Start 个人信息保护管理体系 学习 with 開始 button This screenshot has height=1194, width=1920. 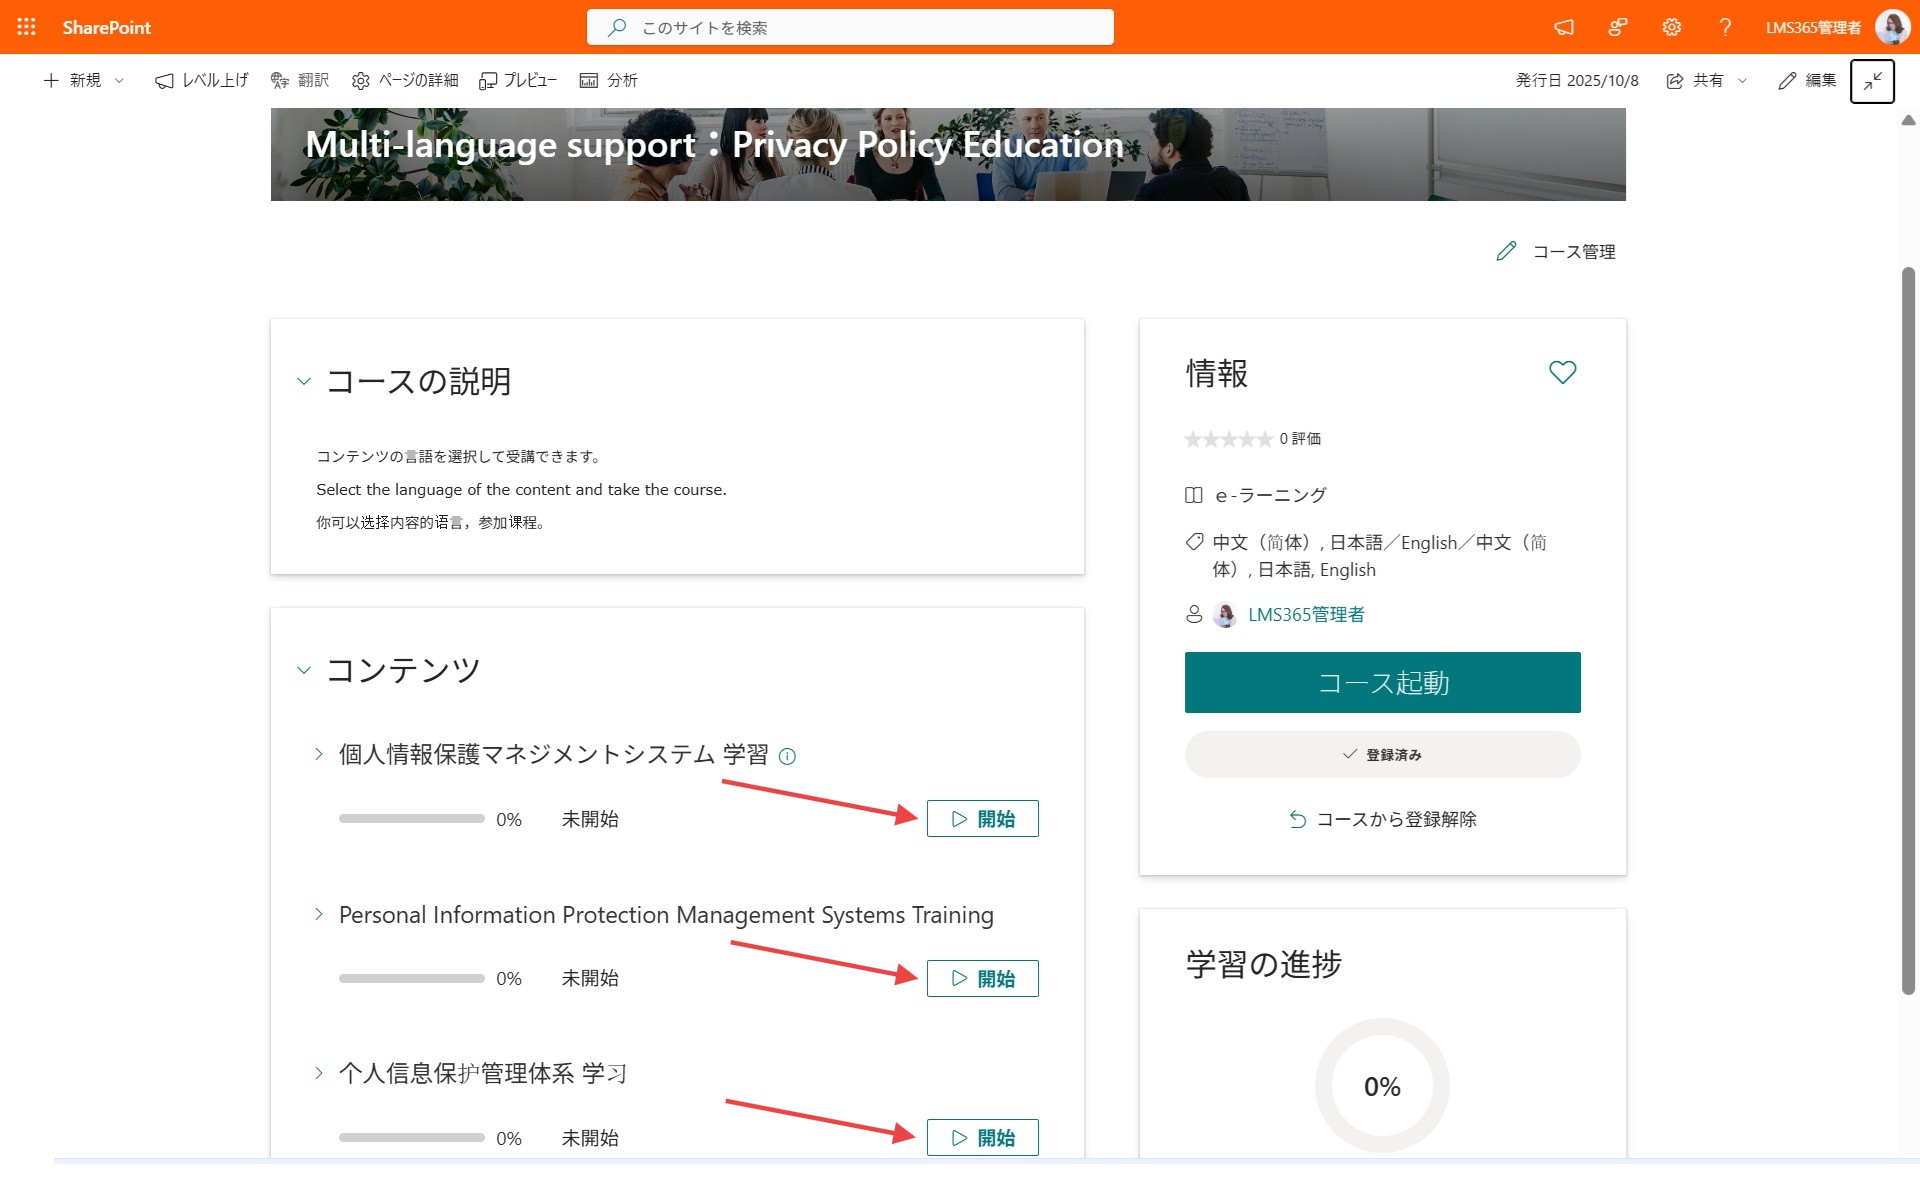(982, 1137)
